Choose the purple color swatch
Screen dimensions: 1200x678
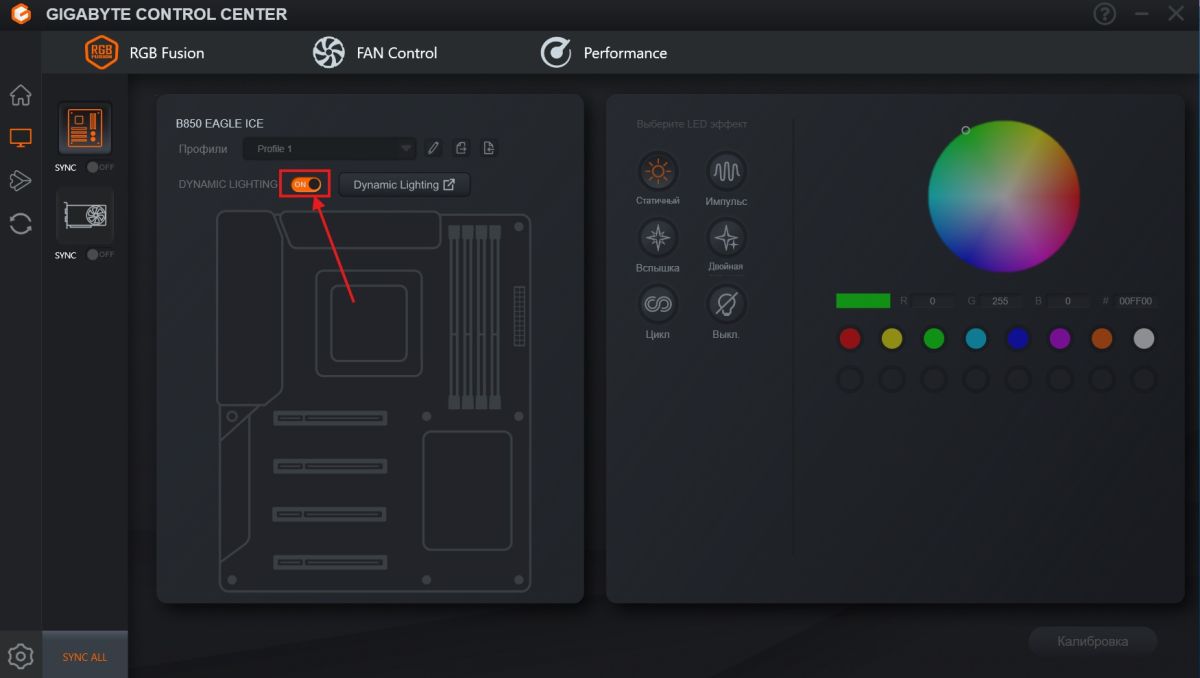coord(1060,339)
